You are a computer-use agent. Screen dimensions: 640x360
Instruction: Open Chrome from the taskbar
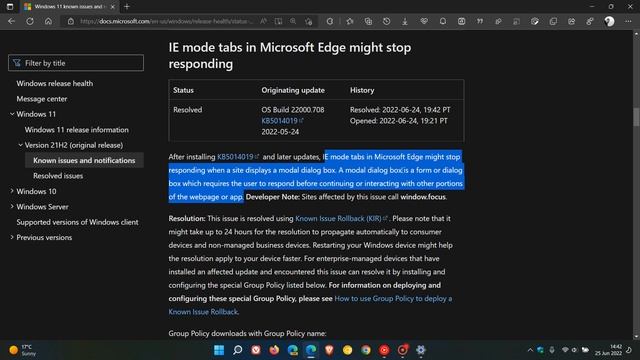pyautogui.click(x=366, y=350)
